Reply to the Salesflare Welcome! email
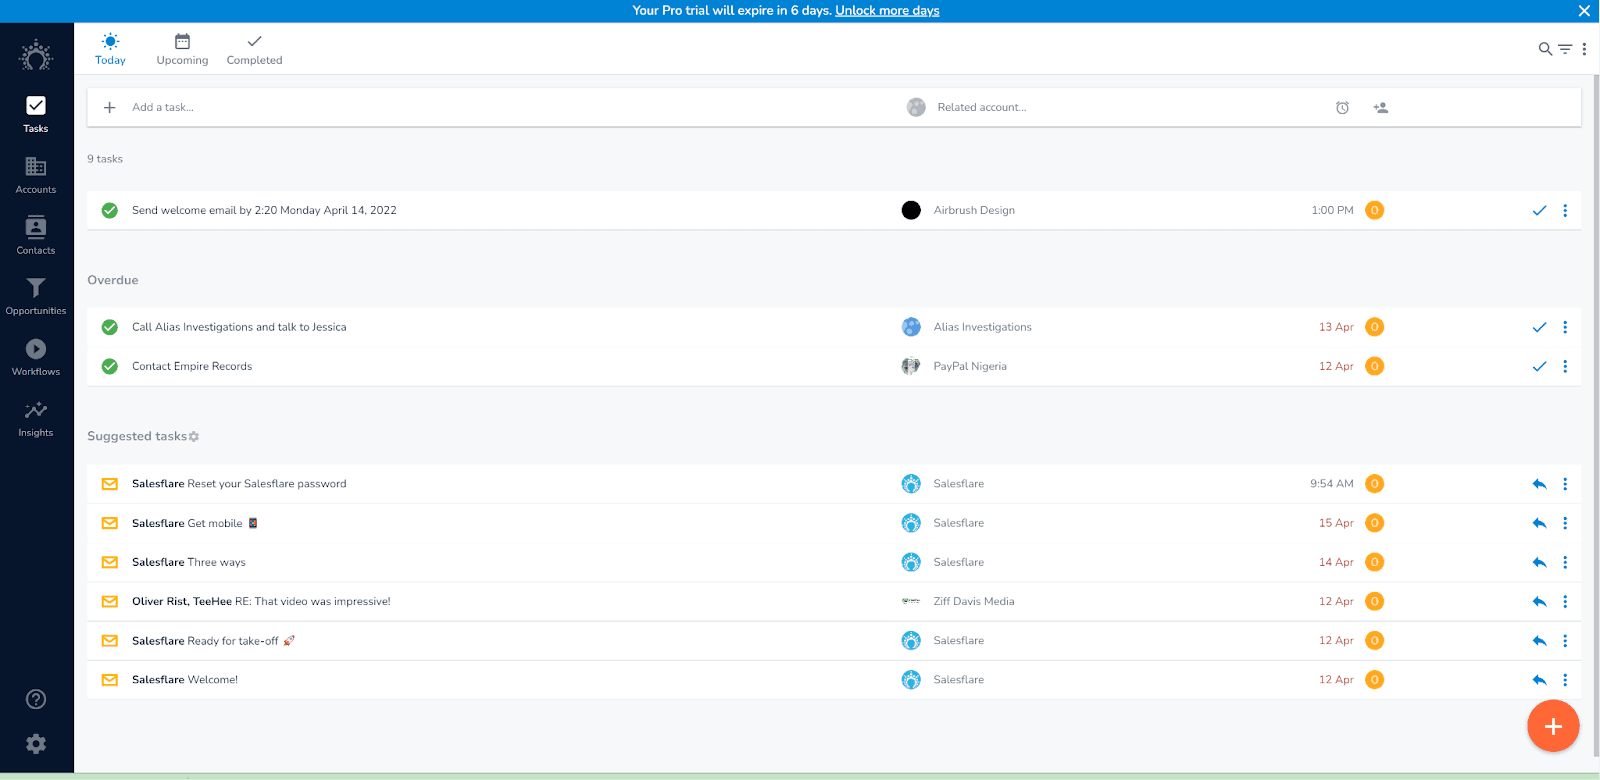The image size is (1600, 780). (x=1539, y=680)
